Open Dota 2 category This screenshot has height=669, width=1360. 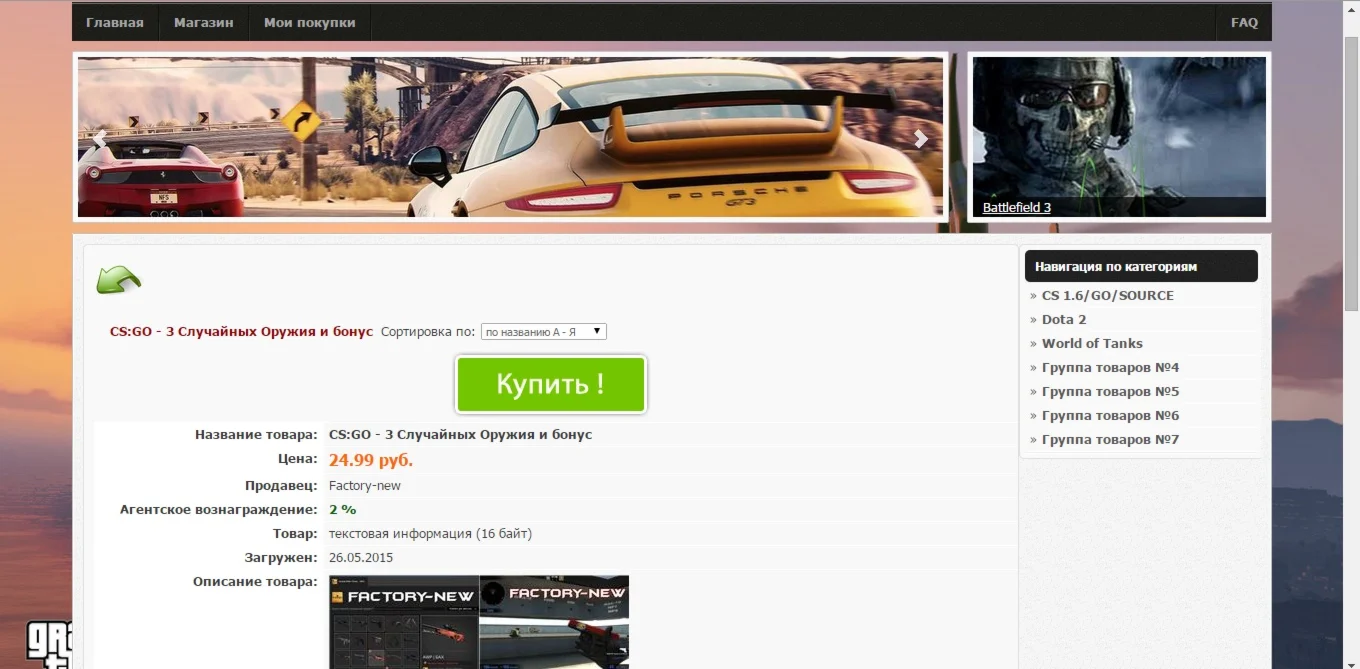[1064, 319]
